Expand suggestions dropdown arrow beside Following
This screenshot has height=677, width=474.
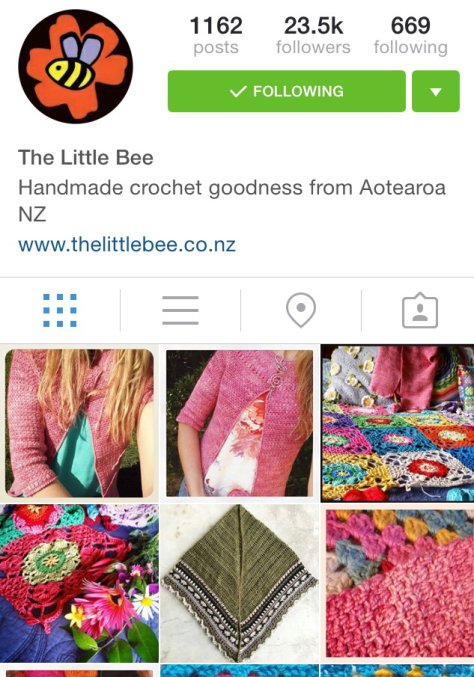(x=436, y=91)
